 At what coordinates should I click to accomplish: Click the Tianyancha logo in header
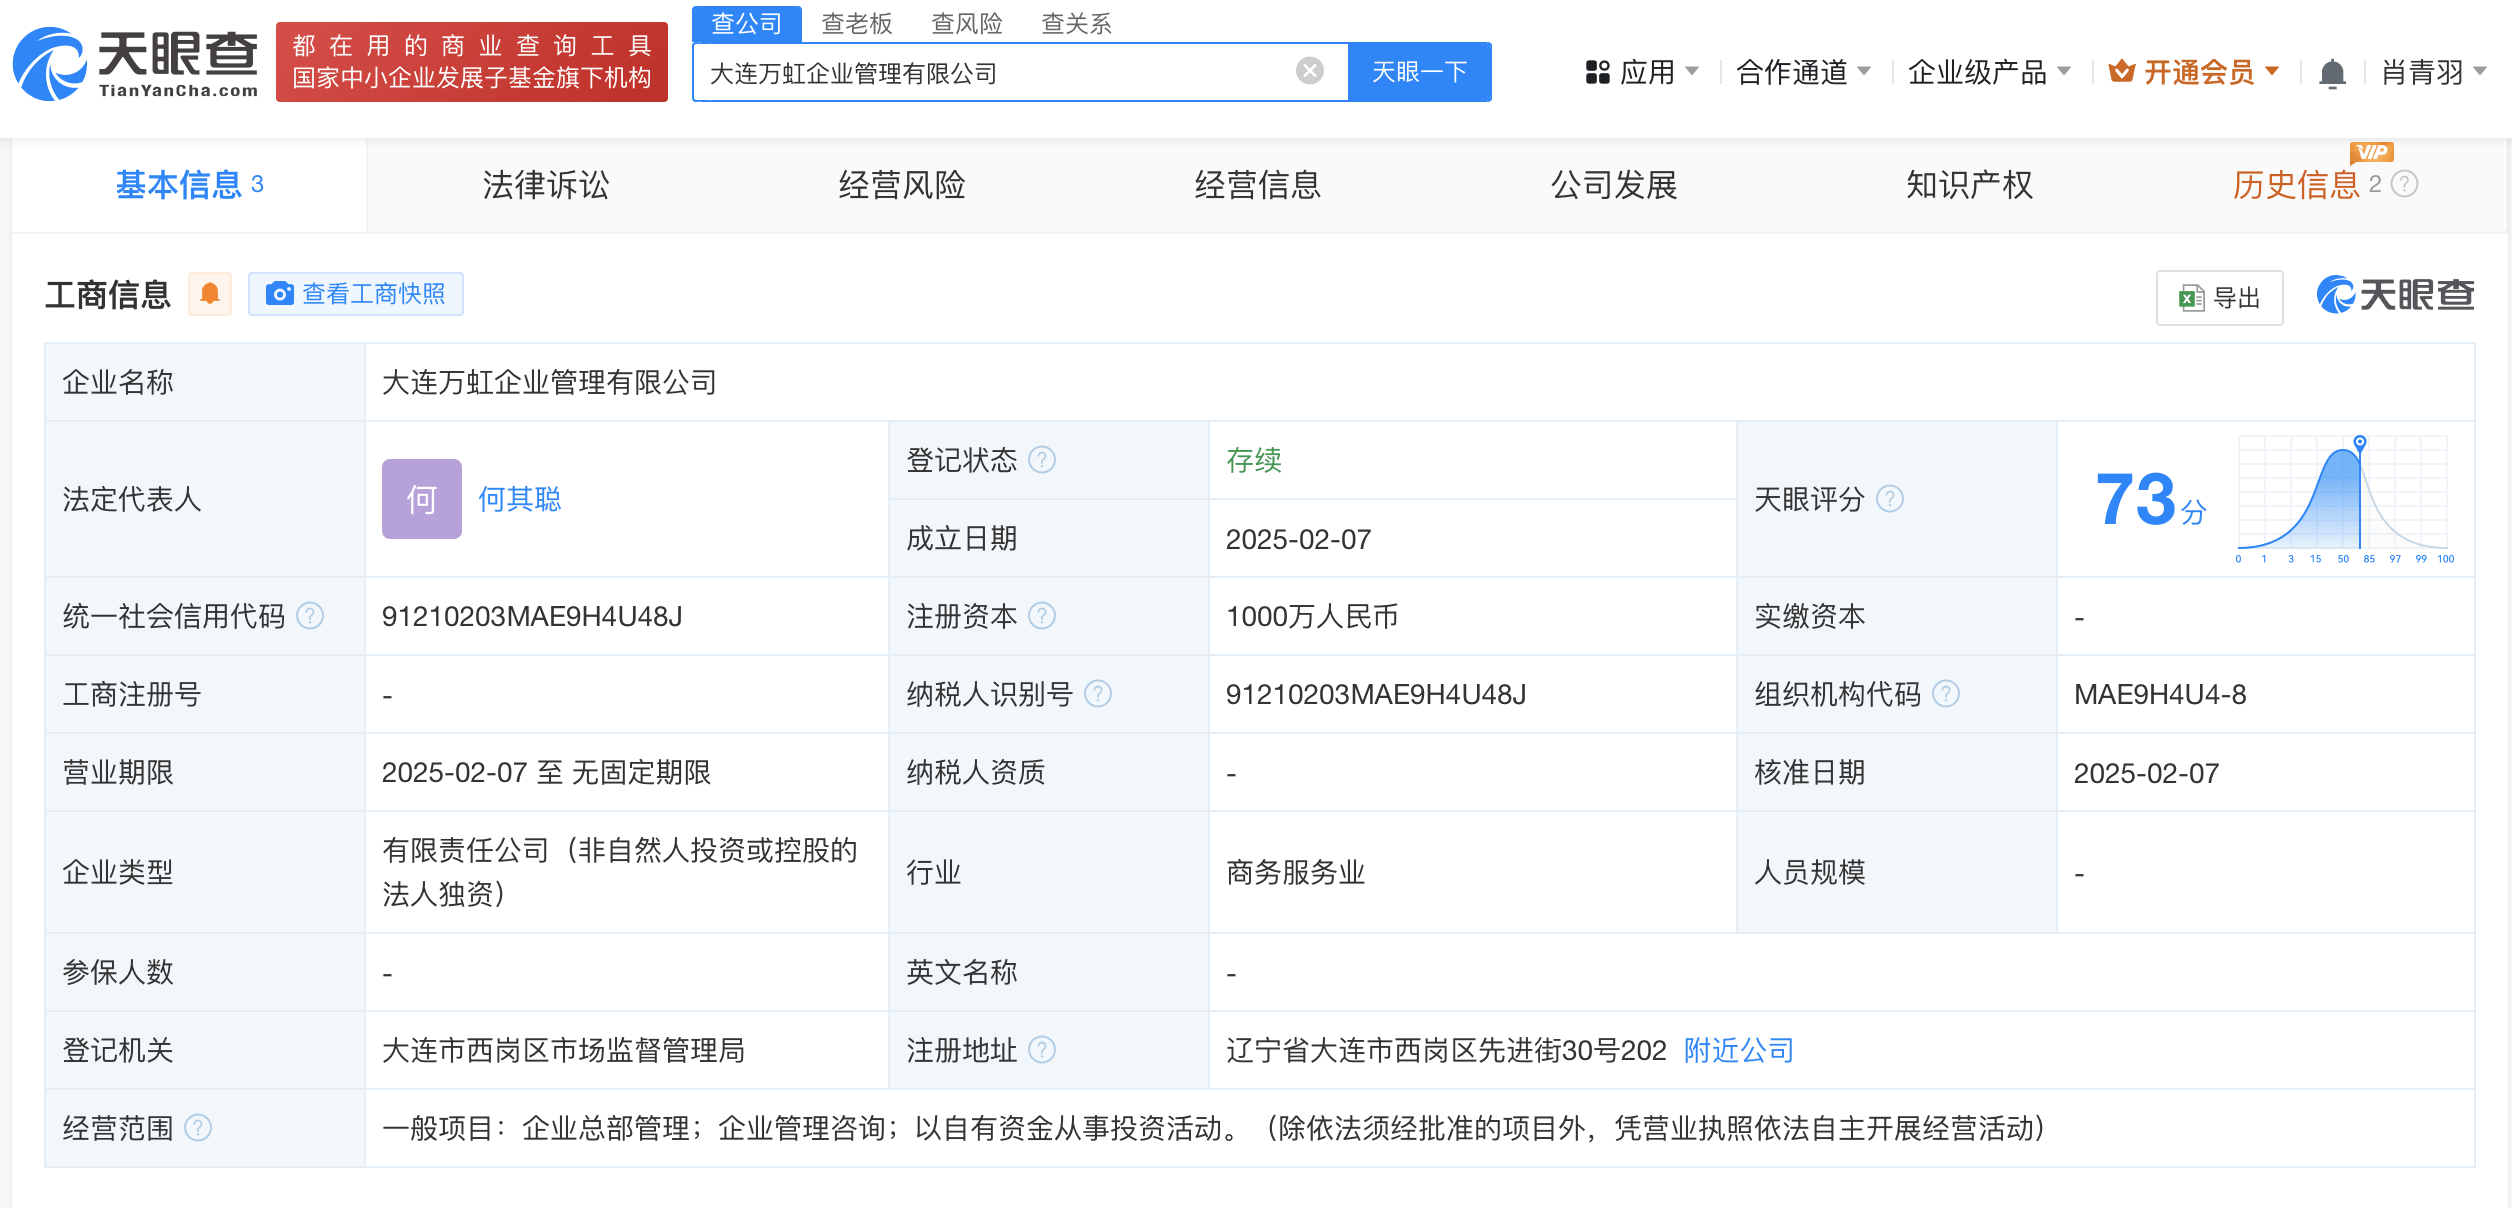[136, 64]
